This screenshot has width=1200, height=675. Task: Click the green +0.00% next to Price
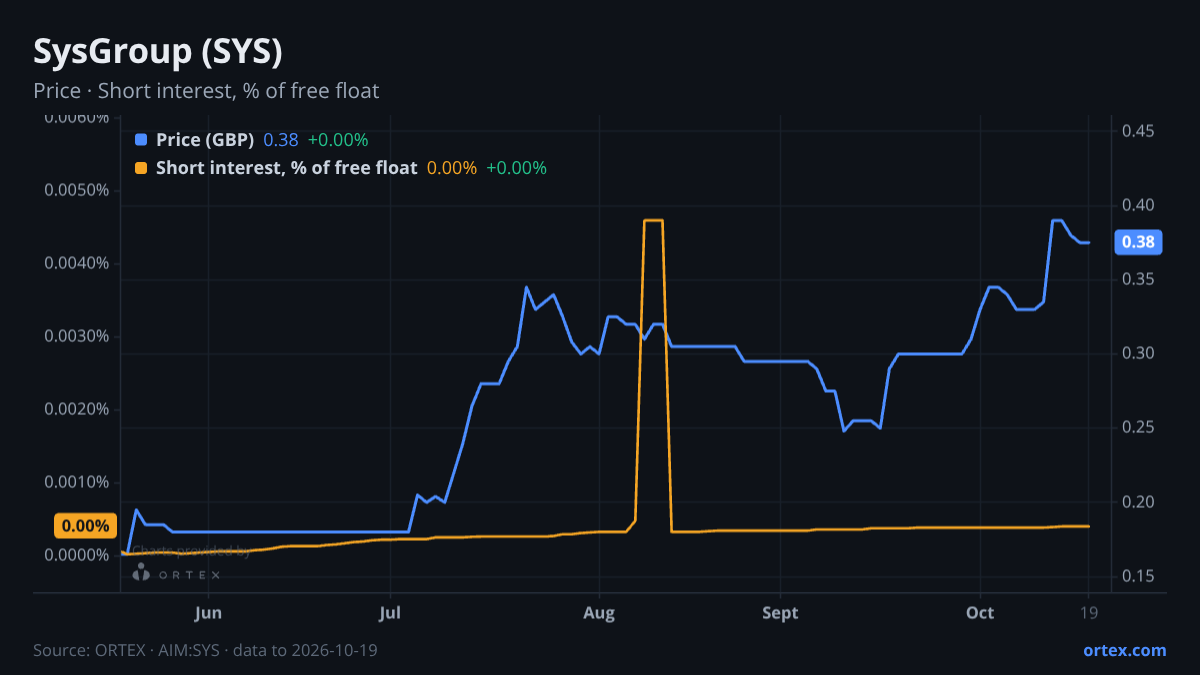338,140
